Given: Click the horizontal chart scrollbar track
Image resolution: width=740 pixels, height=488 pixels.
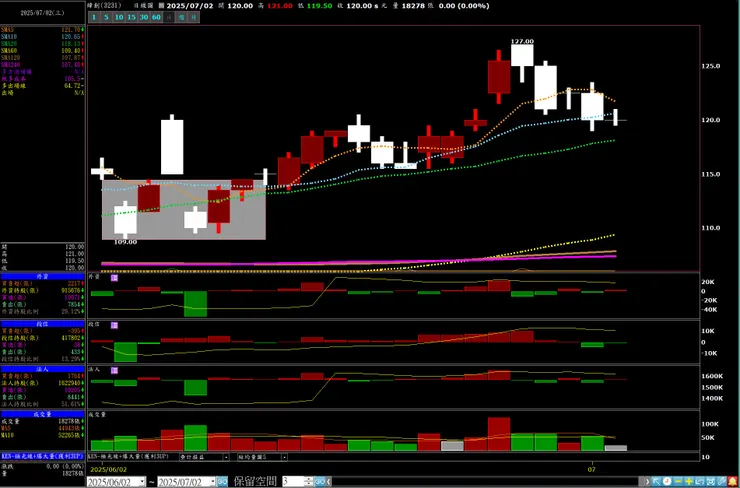Looking at the screenshot, I should tap(486, 482).
